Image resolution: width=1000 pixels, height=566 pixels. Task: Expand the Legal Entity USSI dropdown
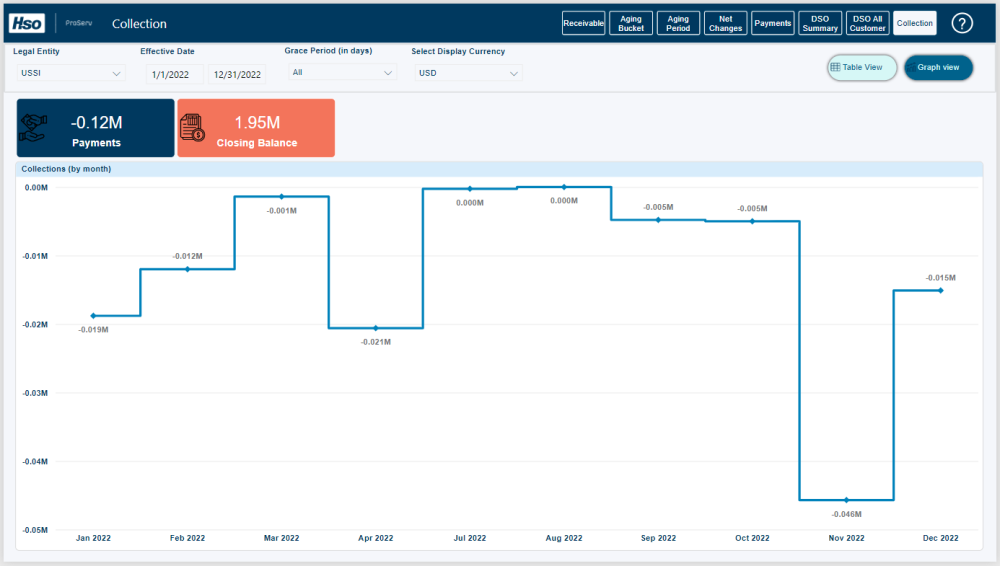pos(70,73)
